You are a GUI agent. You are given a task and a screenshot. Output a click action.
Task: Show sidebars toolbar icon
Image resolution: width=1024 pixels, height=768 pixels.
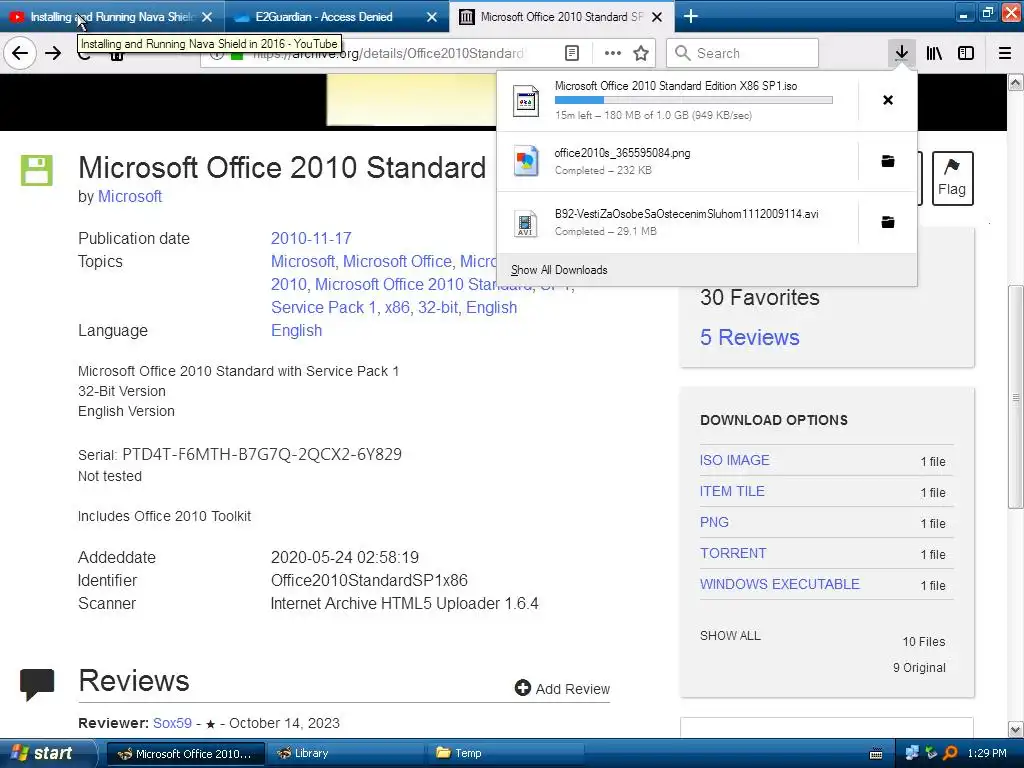tap(966, 53)
